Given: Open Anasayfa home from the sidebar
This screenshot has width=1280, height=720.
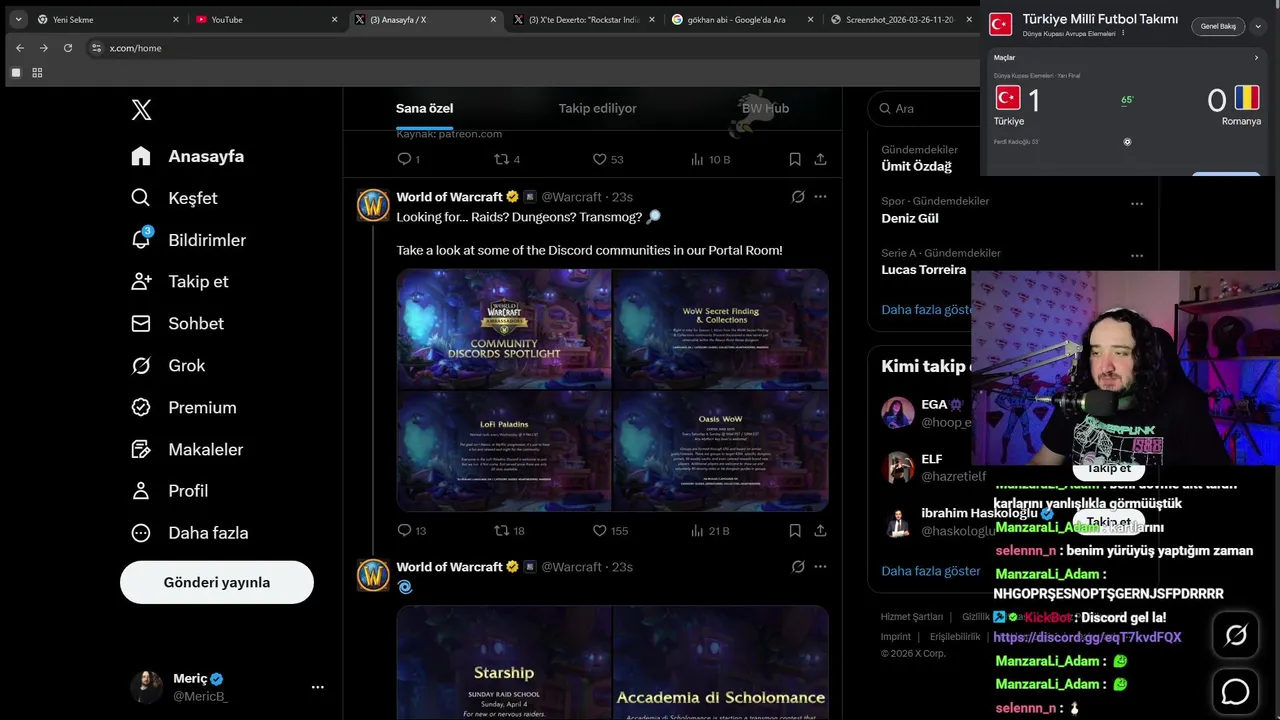Looking at the screenshot, I should tap(188, 156).
